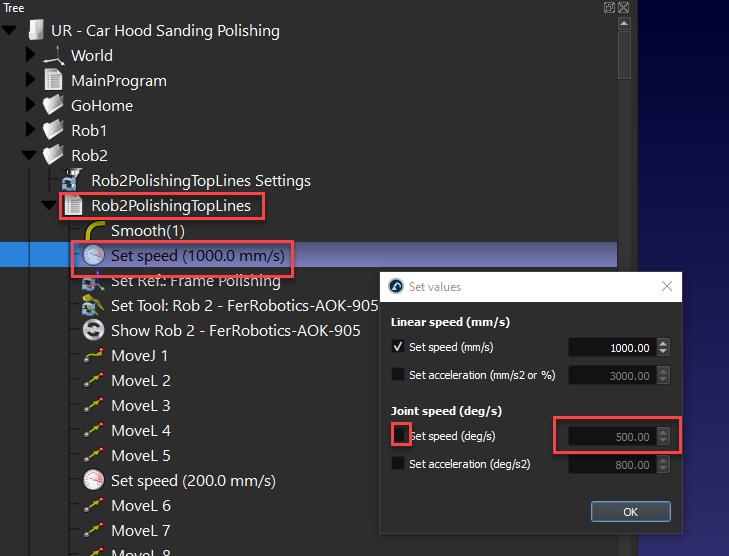The image size is (729, 556).
Task: Select the Set speed (200.0 mm/s) instruction
Action: tap(193, 481)
